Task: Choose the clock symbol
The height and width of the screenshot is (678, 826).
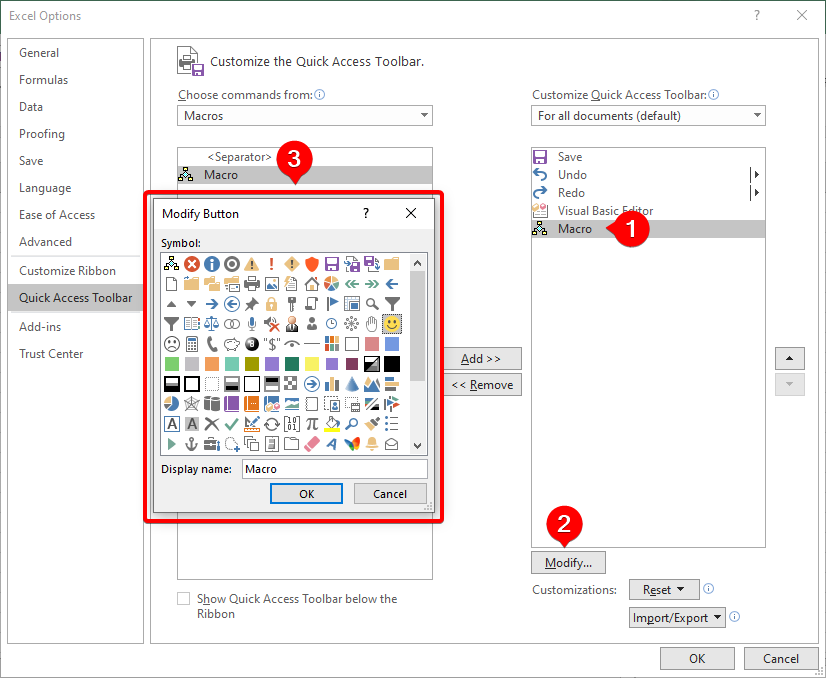Action: point(332,323)
